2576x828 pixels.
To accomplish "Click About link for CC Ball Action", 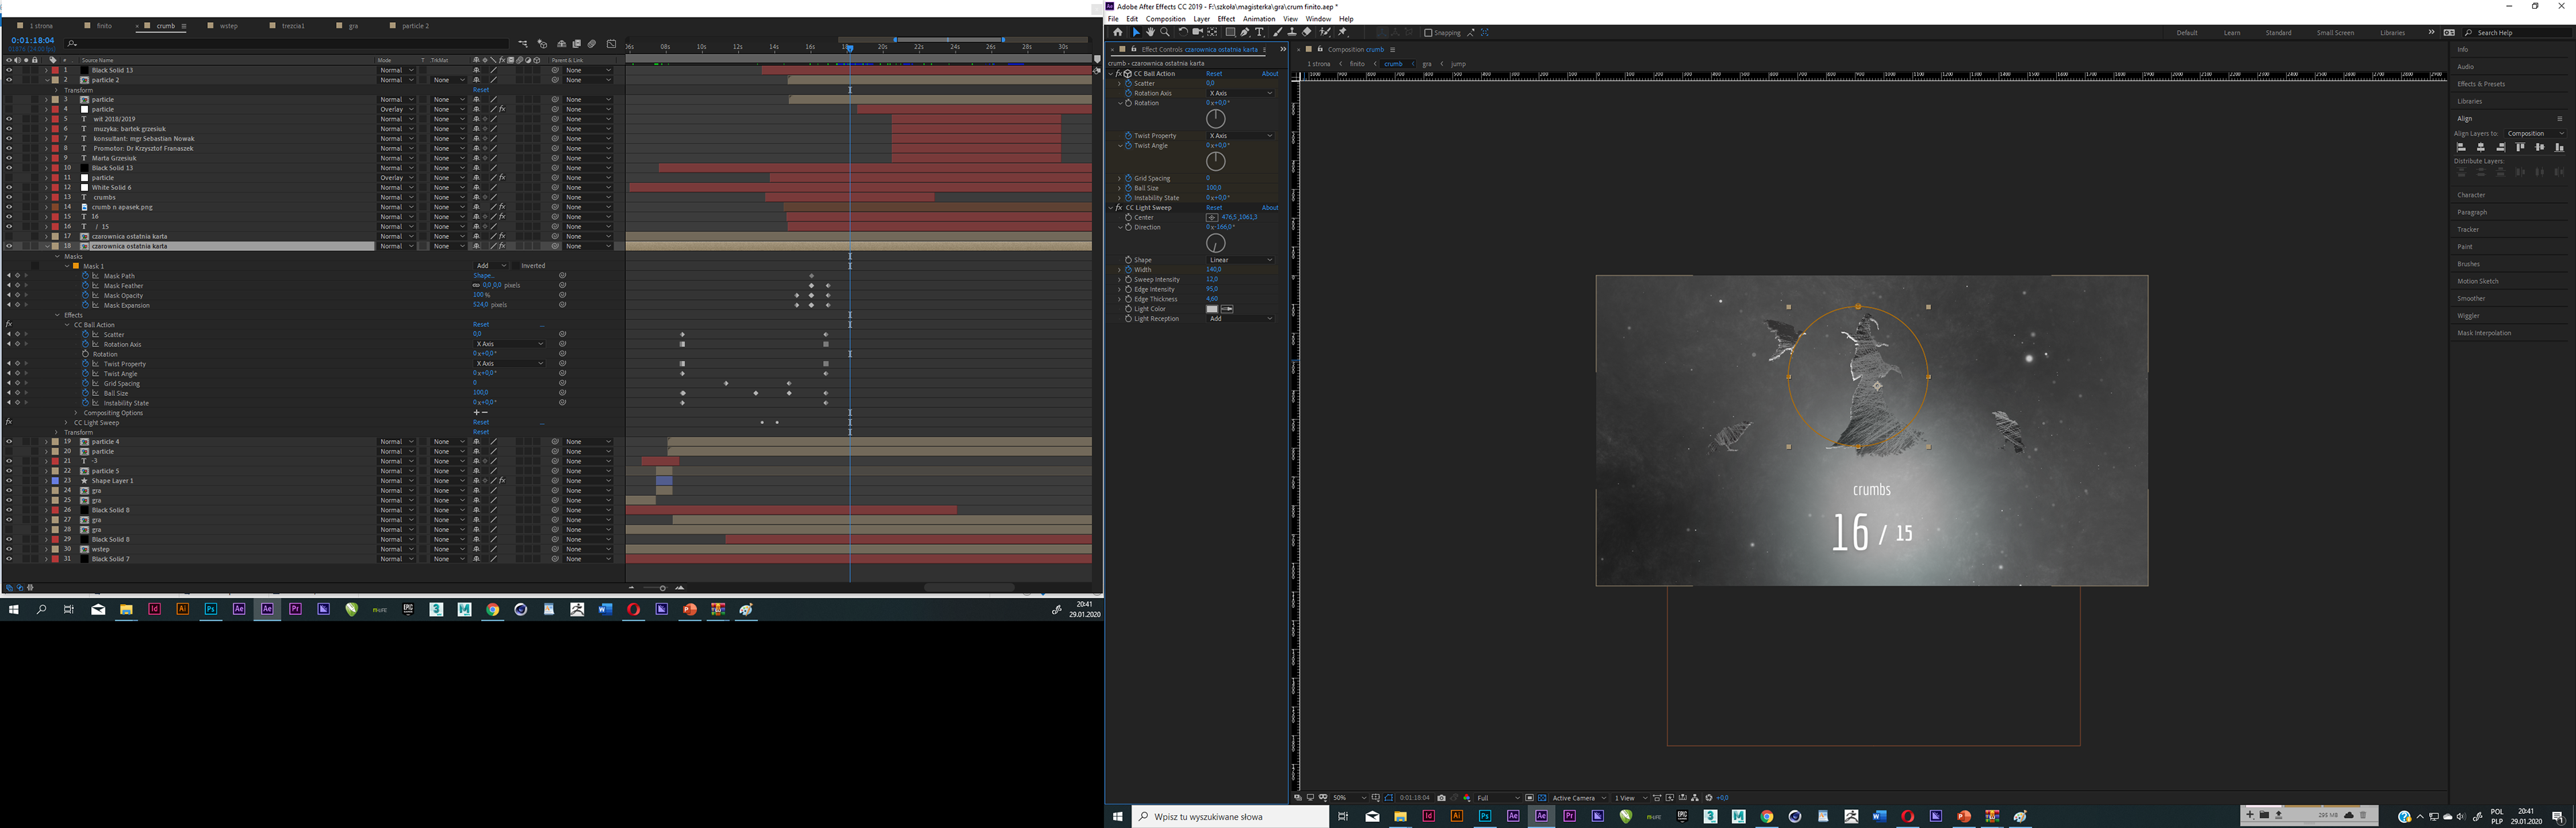I will pyautogui.click(x=1269, y=74).
